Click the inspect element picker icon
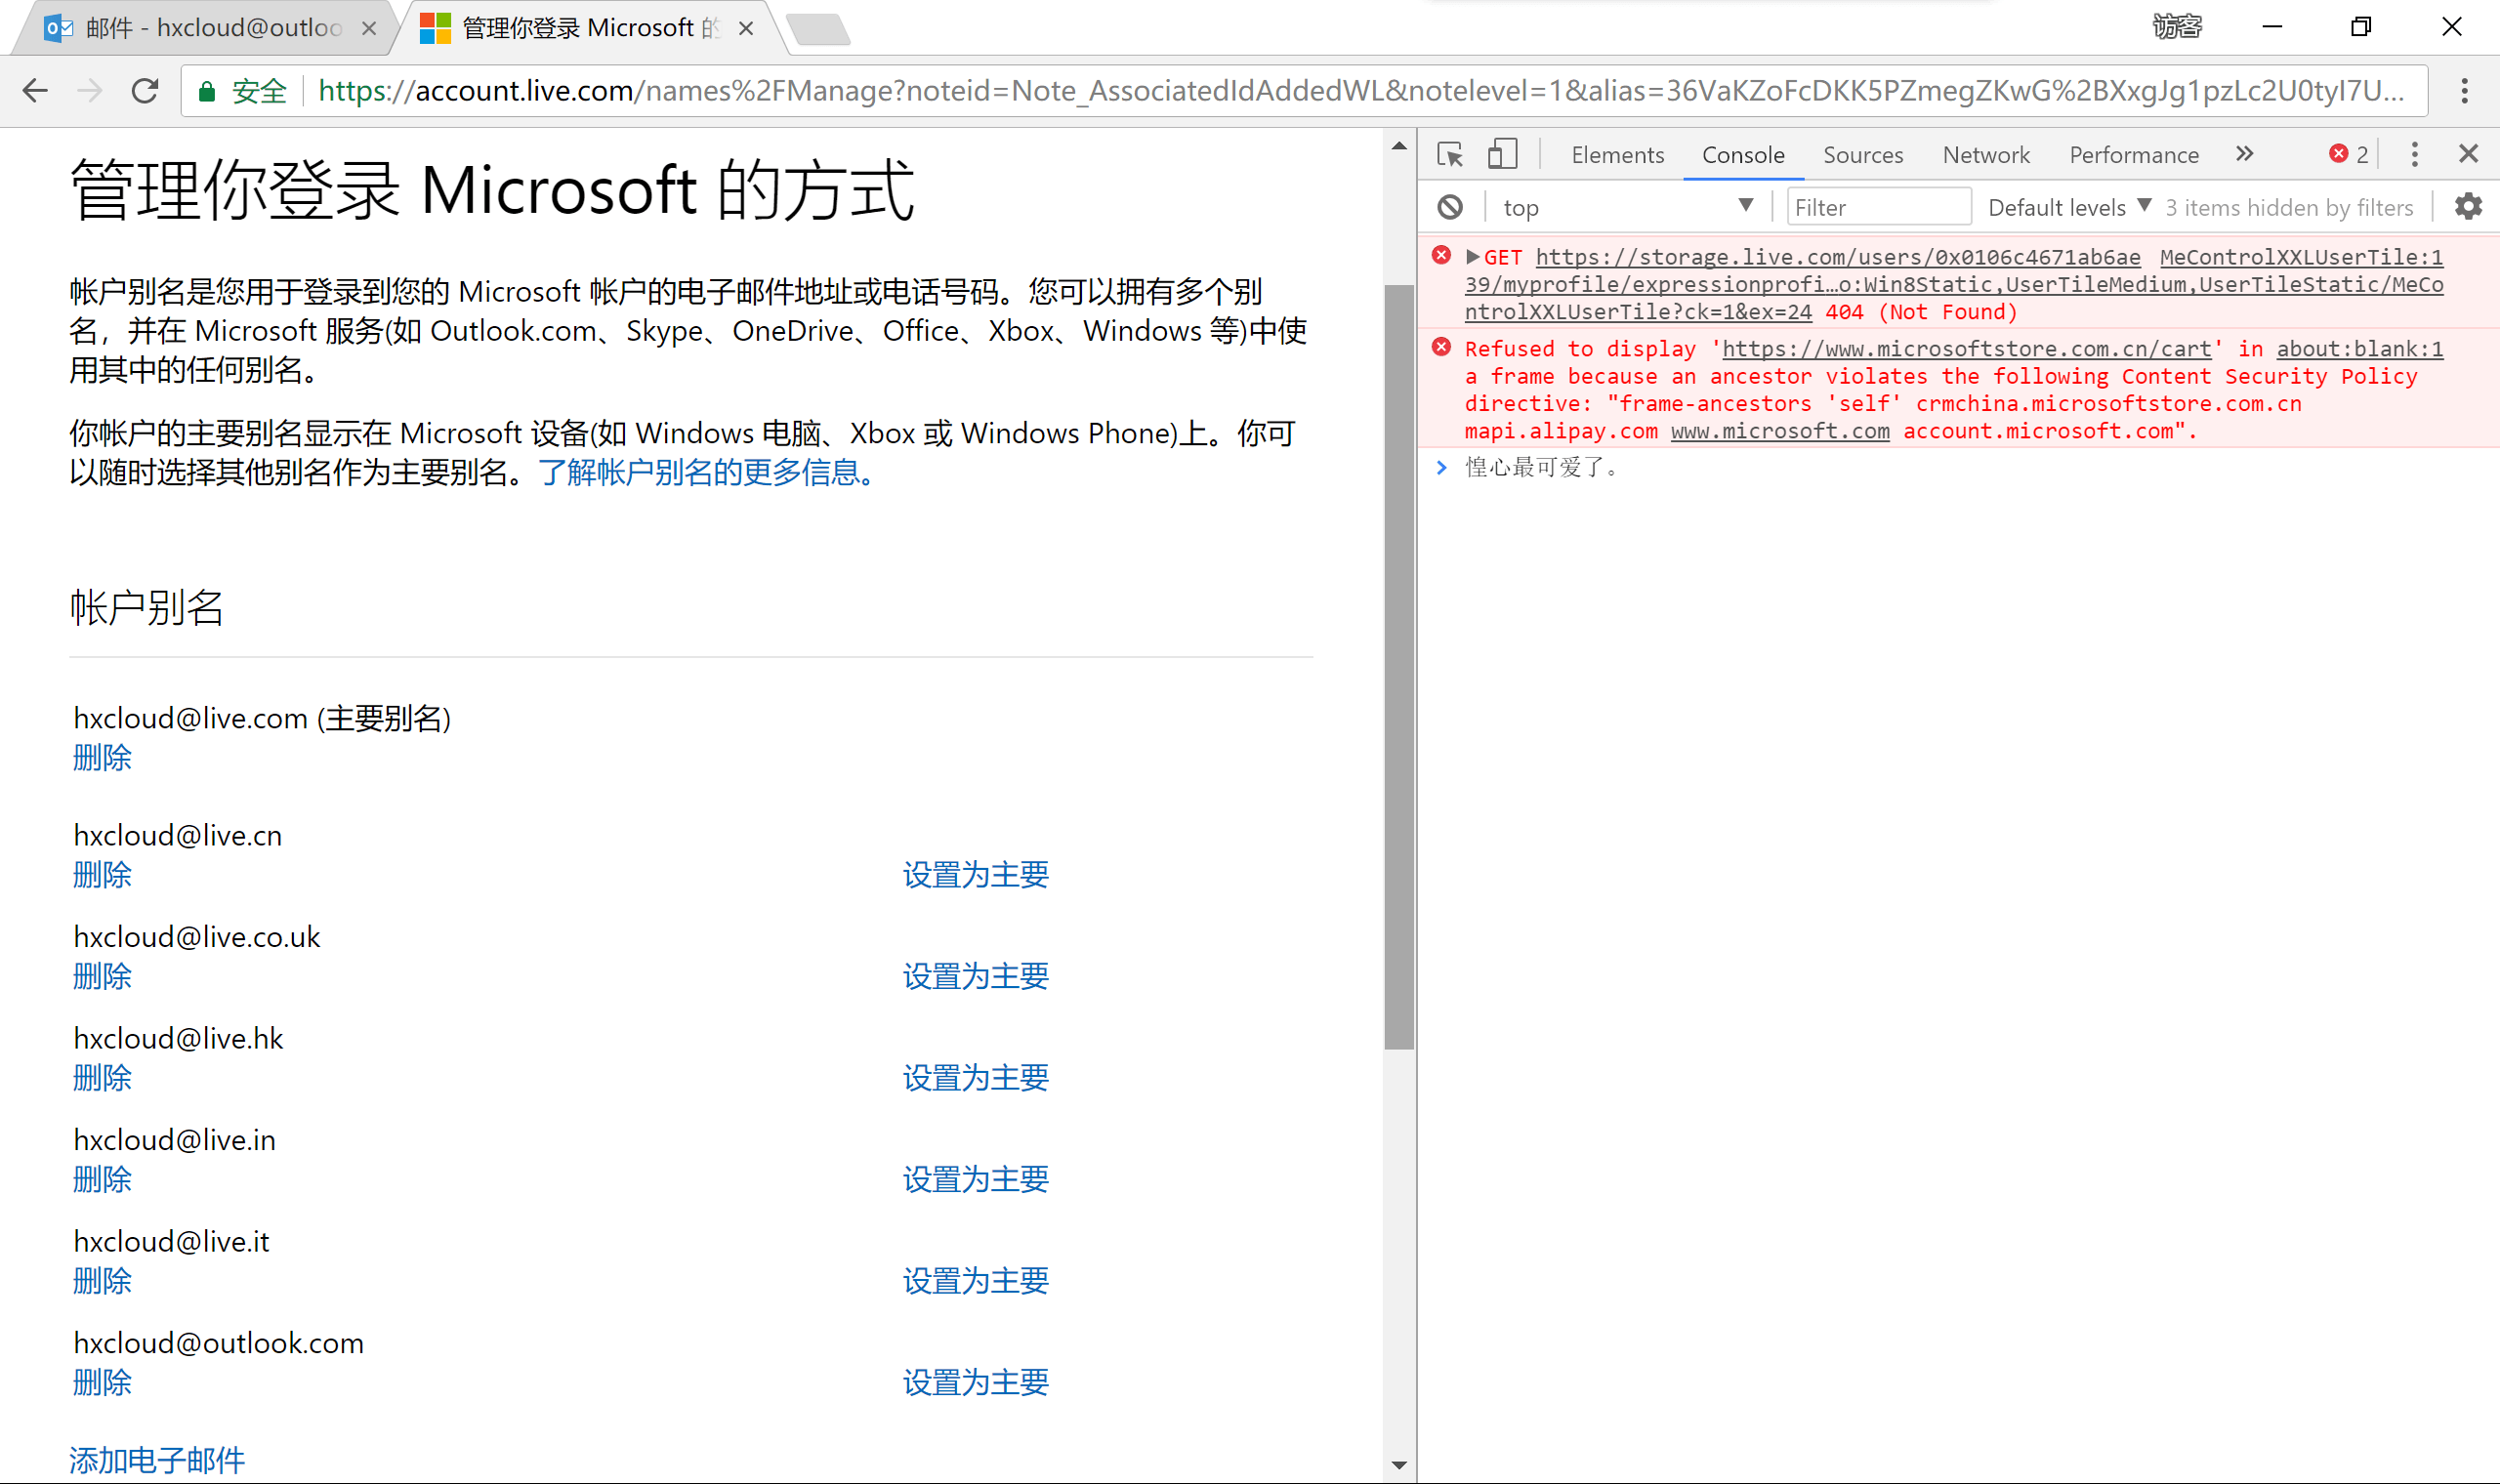The width and height of the screenshot is (2500, 1484). tap(1449, 154)
